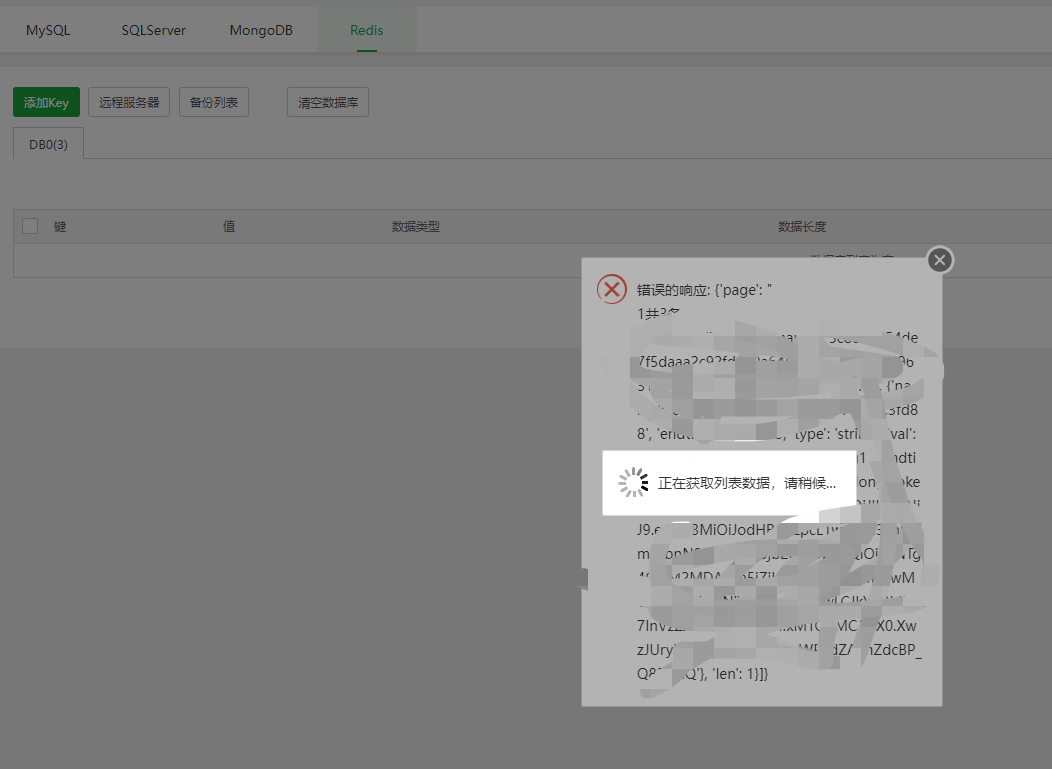Click the loading spinner icon
1052x769 pixels.
(633, 482)
